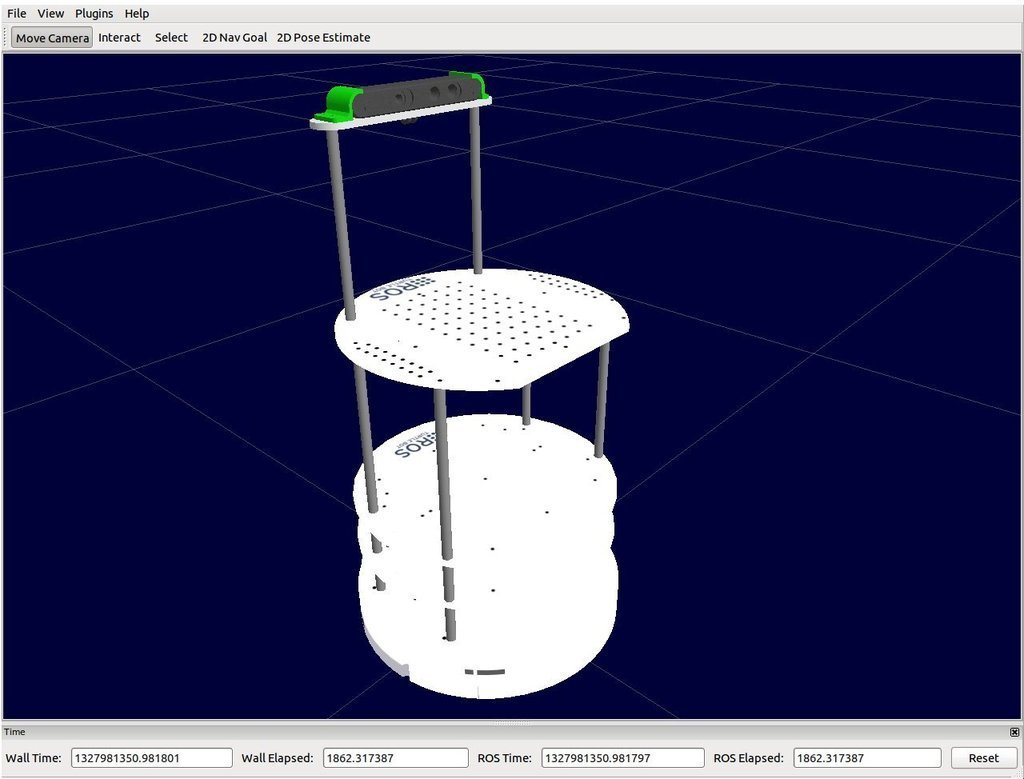Switch to the Move Camera tool
This screenshot has height=779, width=1024.
click(x=50, y=37)
